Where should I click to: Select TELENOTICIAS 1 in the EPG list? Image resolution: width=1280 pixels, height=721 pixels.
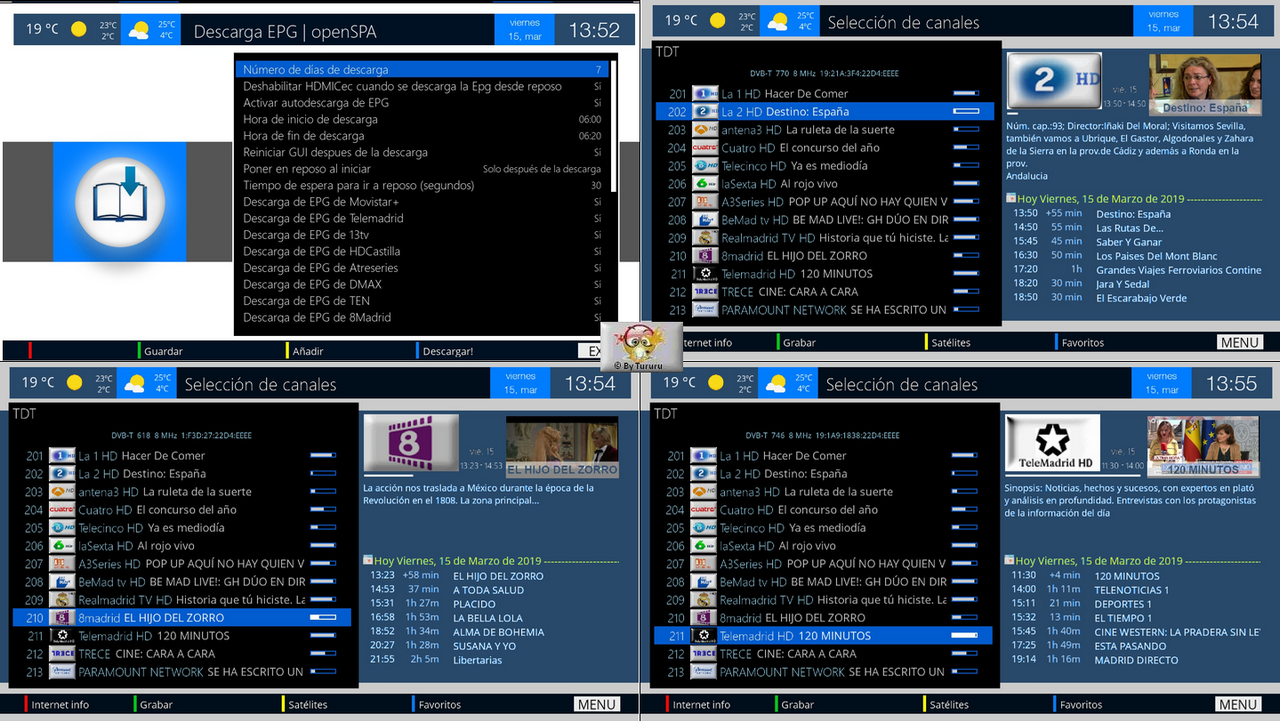1131,590
